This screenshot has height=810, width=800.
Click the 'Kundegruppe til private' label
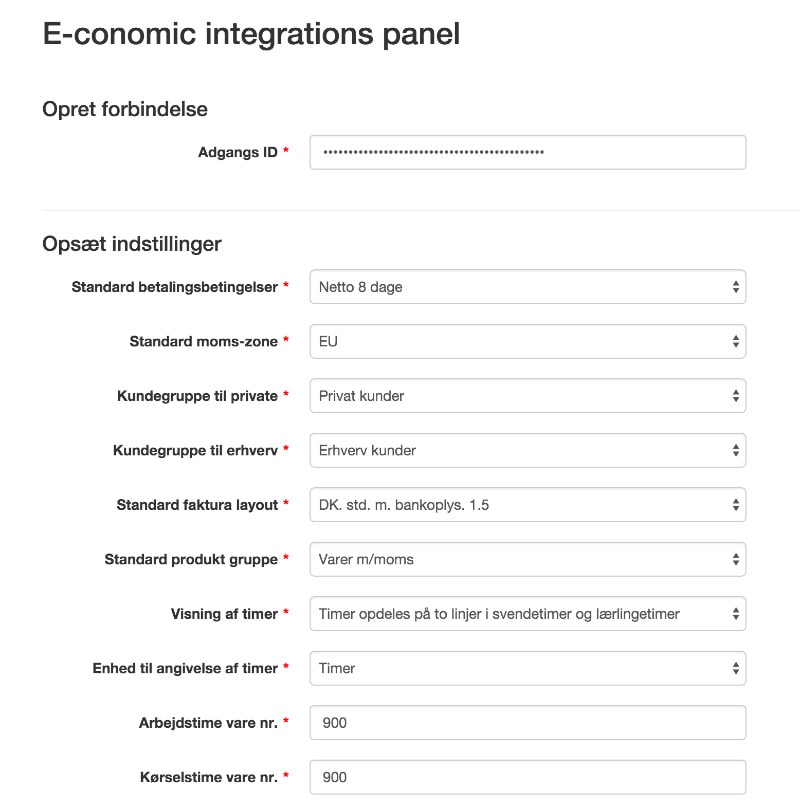197,396
